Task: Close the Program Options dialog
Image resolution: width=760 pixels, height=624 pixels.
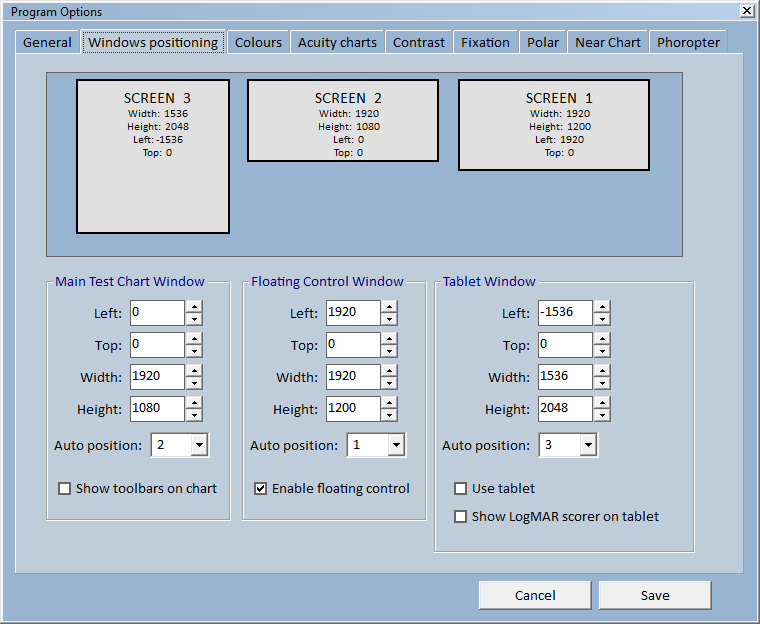Action: click(x=746, y=11)
